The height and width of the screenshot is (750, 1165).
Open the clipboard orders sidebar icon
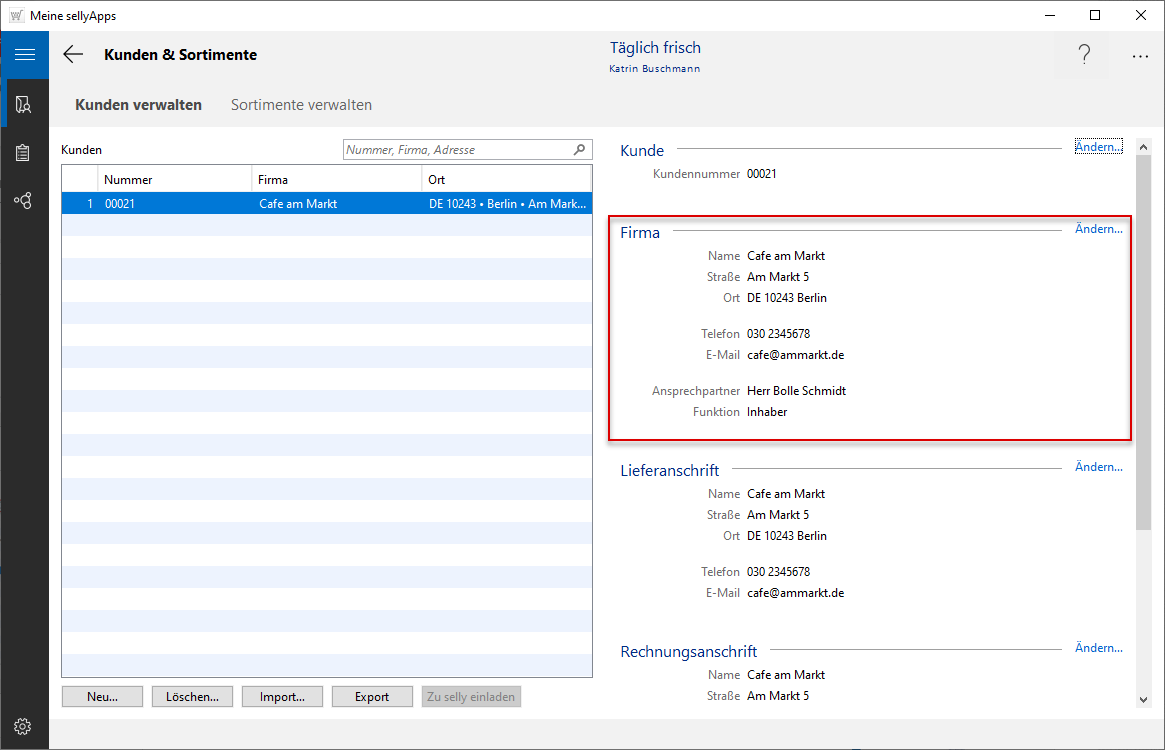pyautogui.click(x=24, y=153)
